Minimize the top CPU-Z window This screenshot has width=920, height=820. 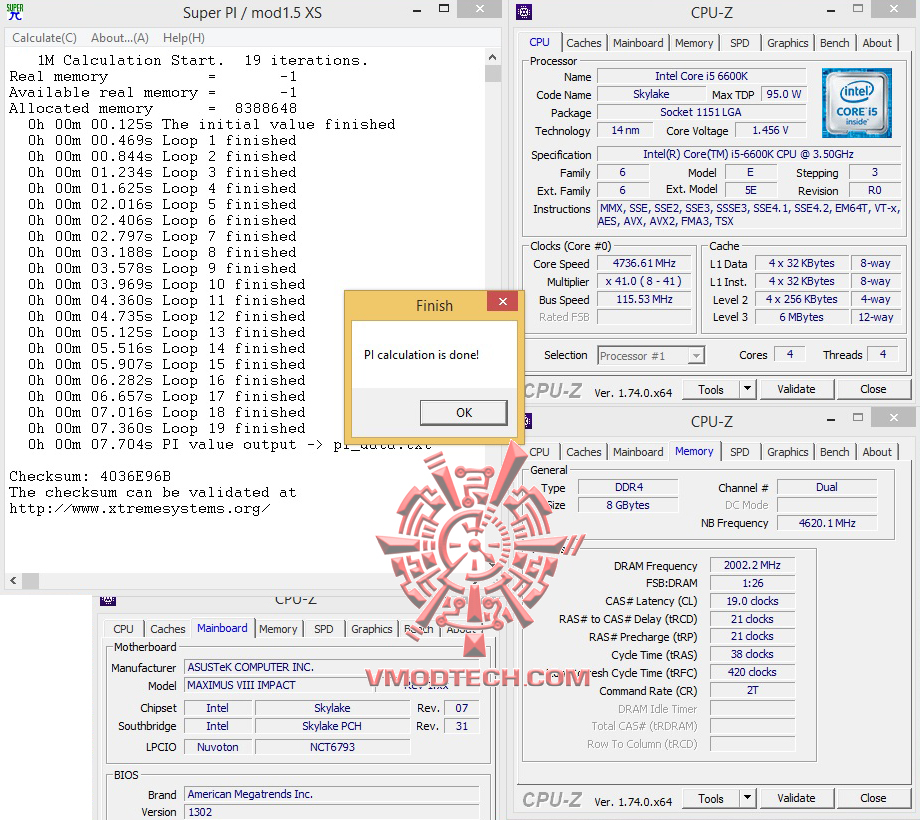click(x=831, y=11)
